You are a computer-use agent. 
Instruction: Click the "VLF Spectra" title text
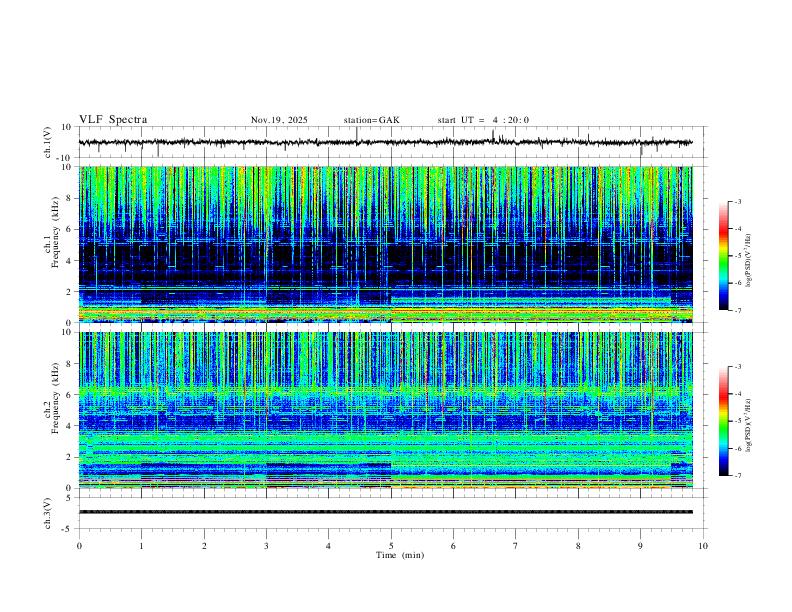[x=113, y=120]
